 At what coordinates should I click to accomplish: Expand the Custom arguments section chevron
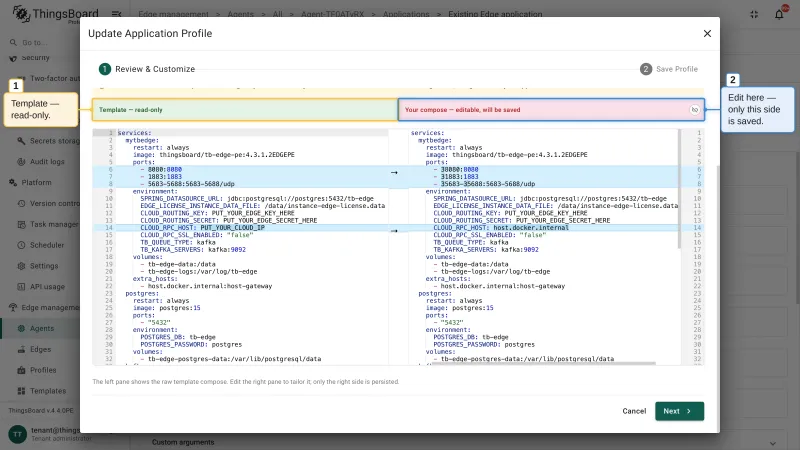773,443
